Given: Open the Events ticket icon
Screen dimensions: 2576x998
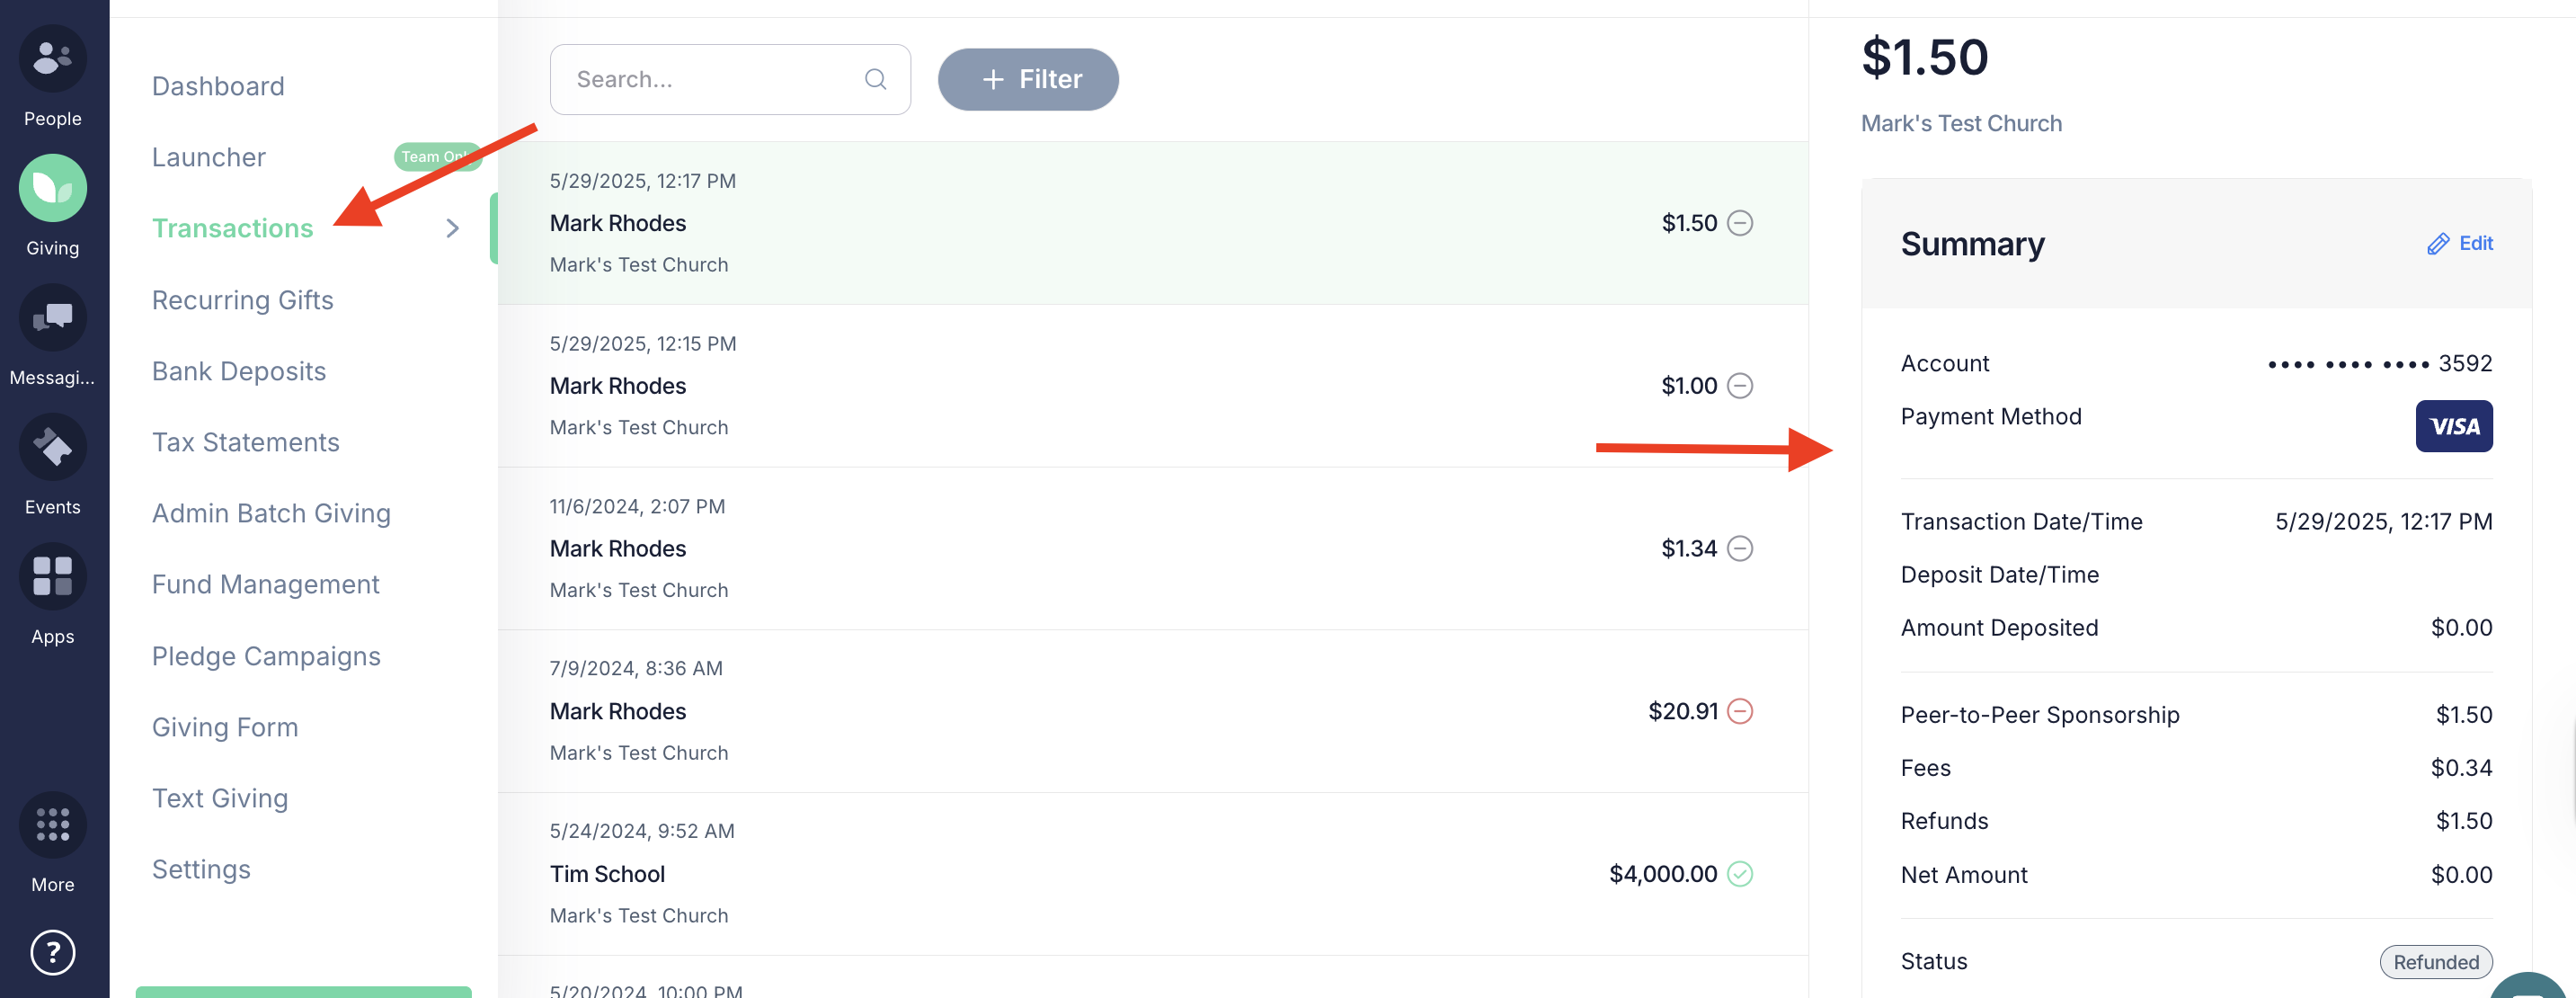Looking at the screenshot, I should tap(52, 447).
